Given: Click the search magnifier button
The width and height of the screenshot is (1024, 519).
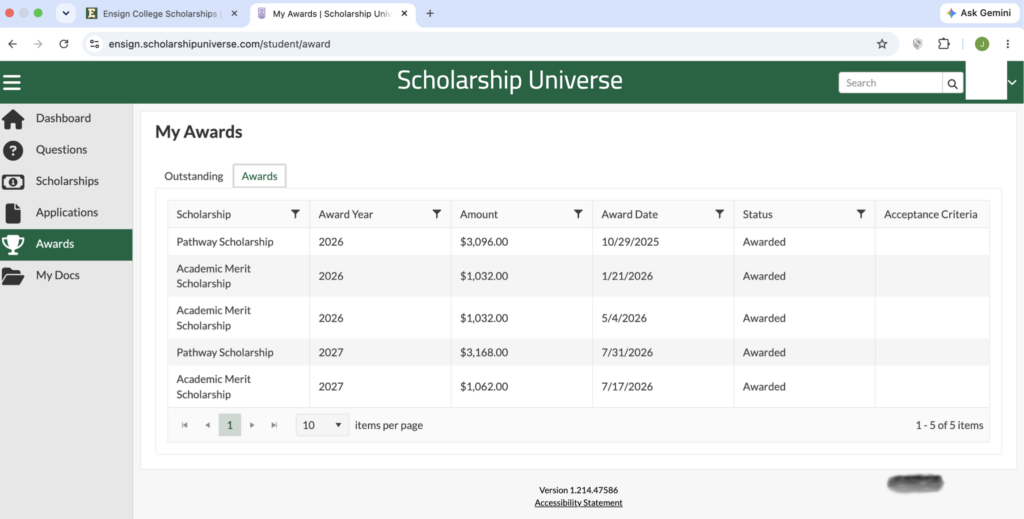Looking at the screenshot, I should coord(952,83).
